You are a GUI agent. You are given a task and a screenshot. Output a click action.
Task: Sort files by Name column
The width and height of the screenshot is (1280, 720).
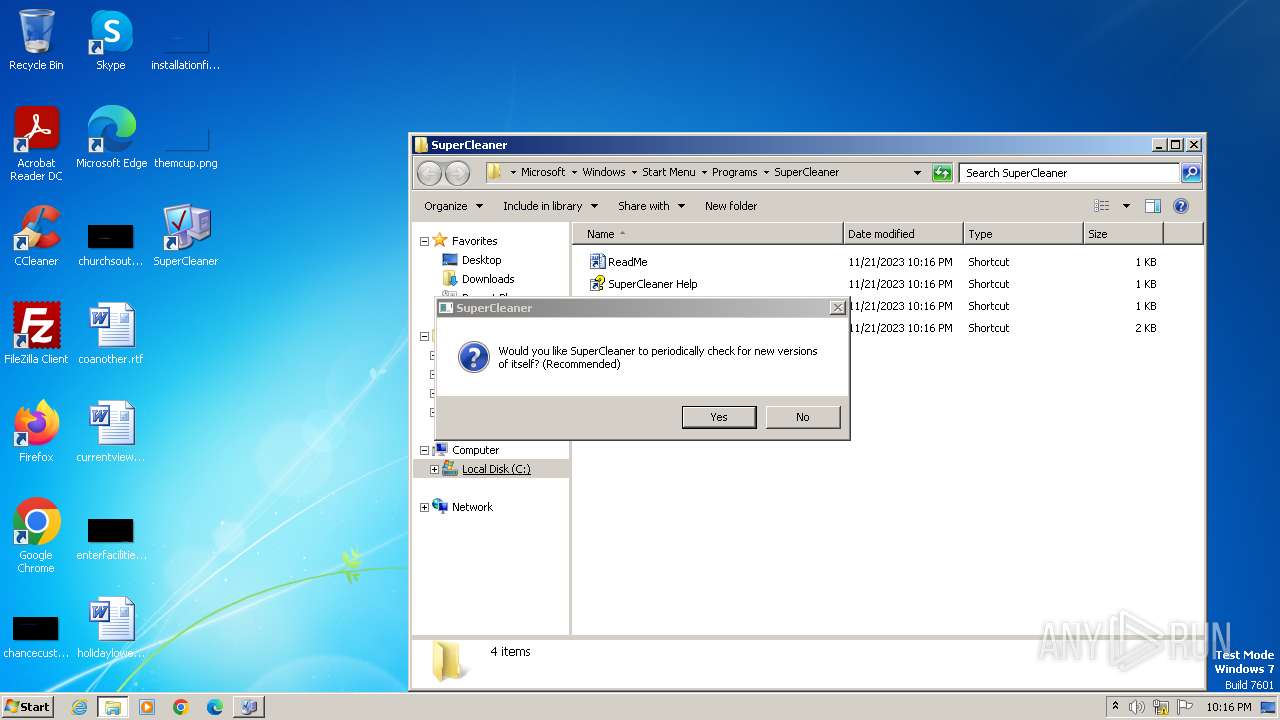click(708, 234)
